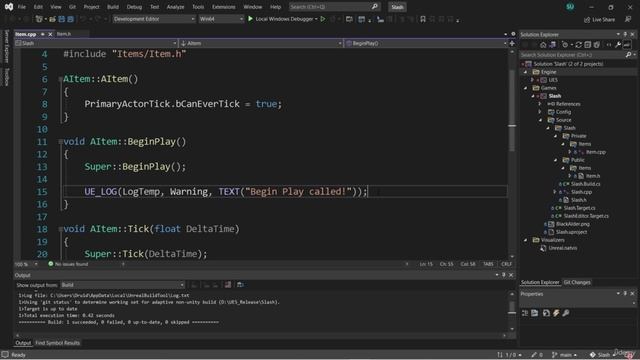Select Slash.Build.cs in Solution Explorer
This screenshot has height=360, width=640.
pyautogui.click(x=585, y=184)
